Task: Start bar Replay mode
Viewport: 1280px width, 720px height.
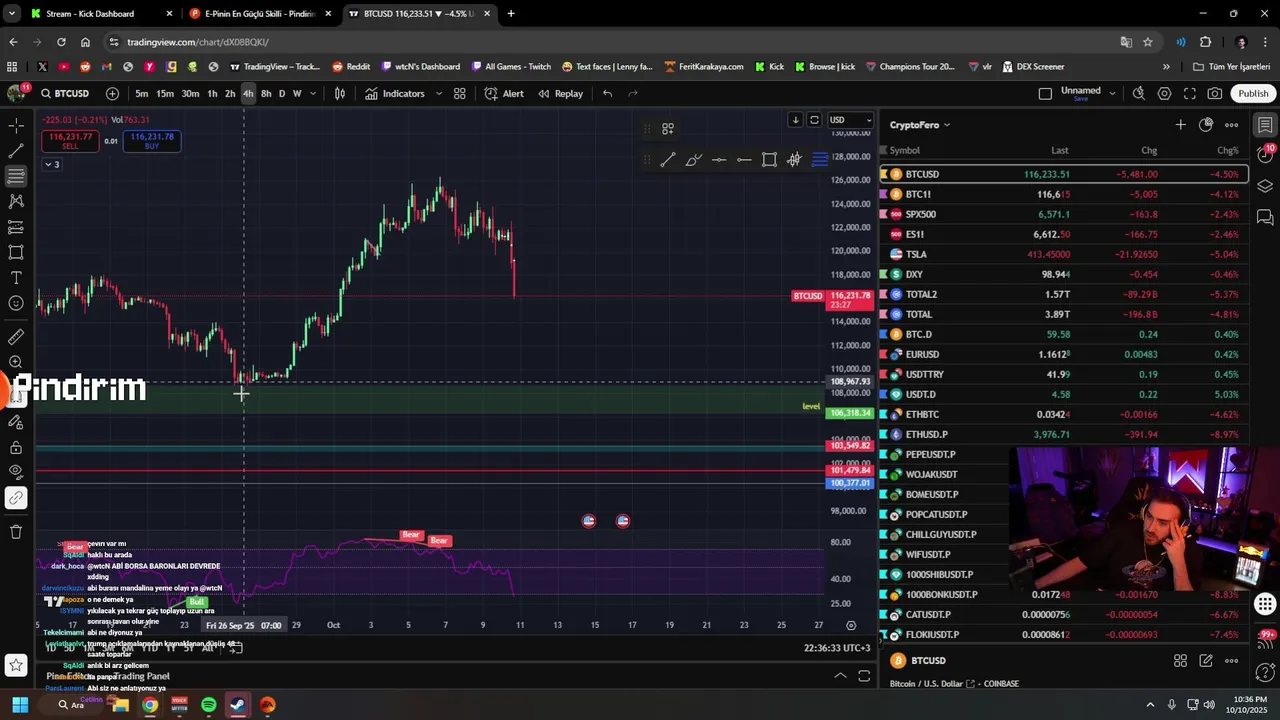Action: tap(560, 93)
